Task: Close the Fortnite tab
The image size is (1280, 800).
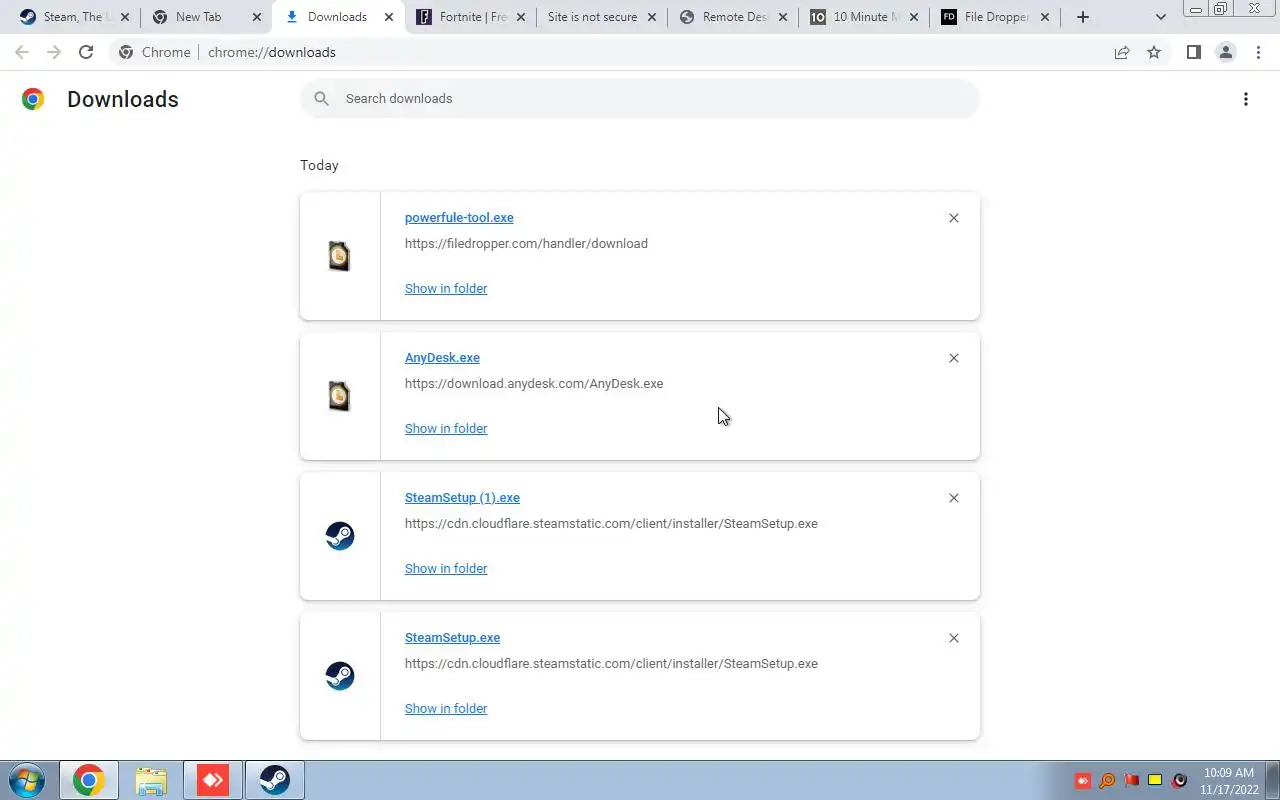Action: tap(520, 17)
